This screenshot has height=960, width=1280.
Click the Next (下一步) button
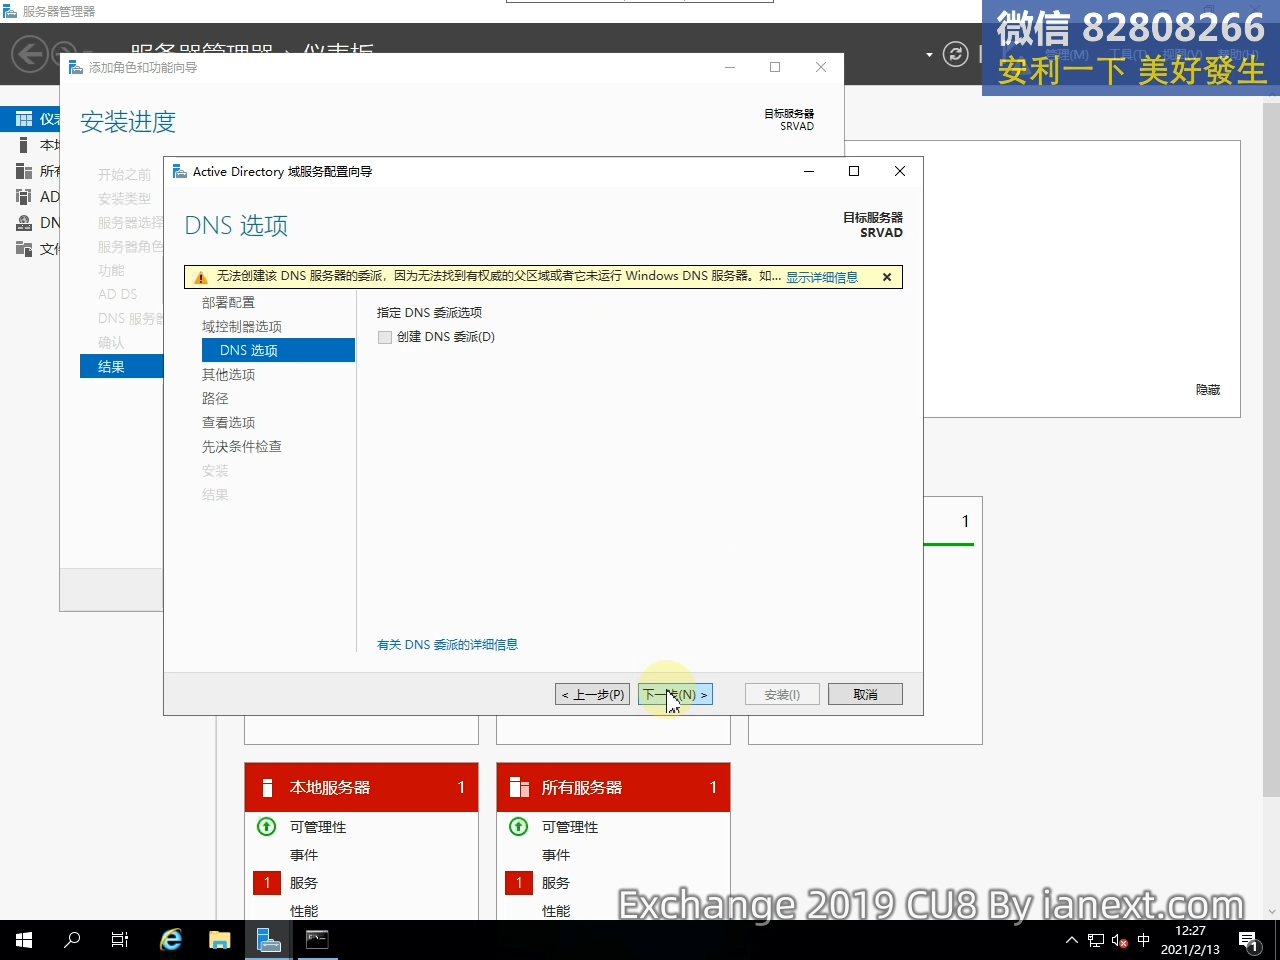tap(675, 694)
